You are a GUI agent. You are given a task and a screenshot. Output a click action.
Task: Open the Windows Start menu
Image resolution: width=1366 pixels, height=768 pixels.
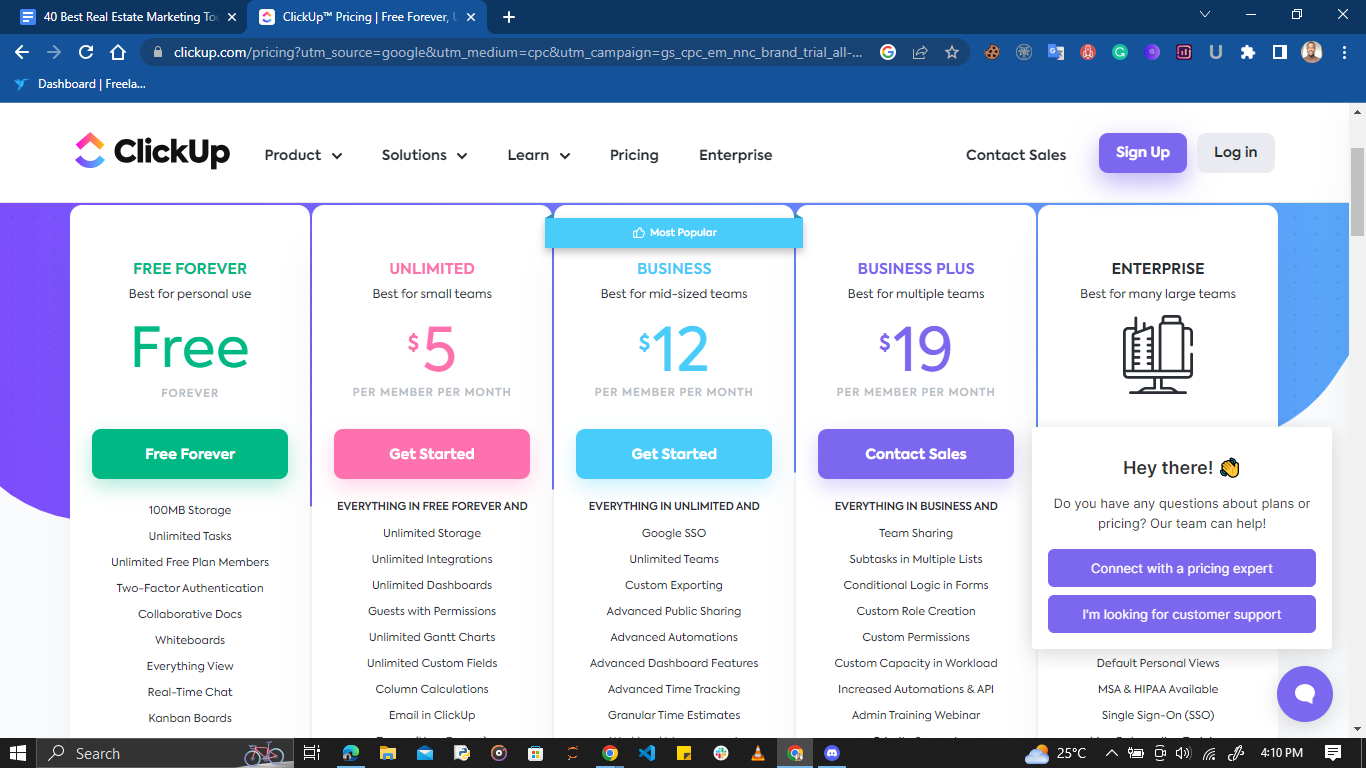[18, 753]
